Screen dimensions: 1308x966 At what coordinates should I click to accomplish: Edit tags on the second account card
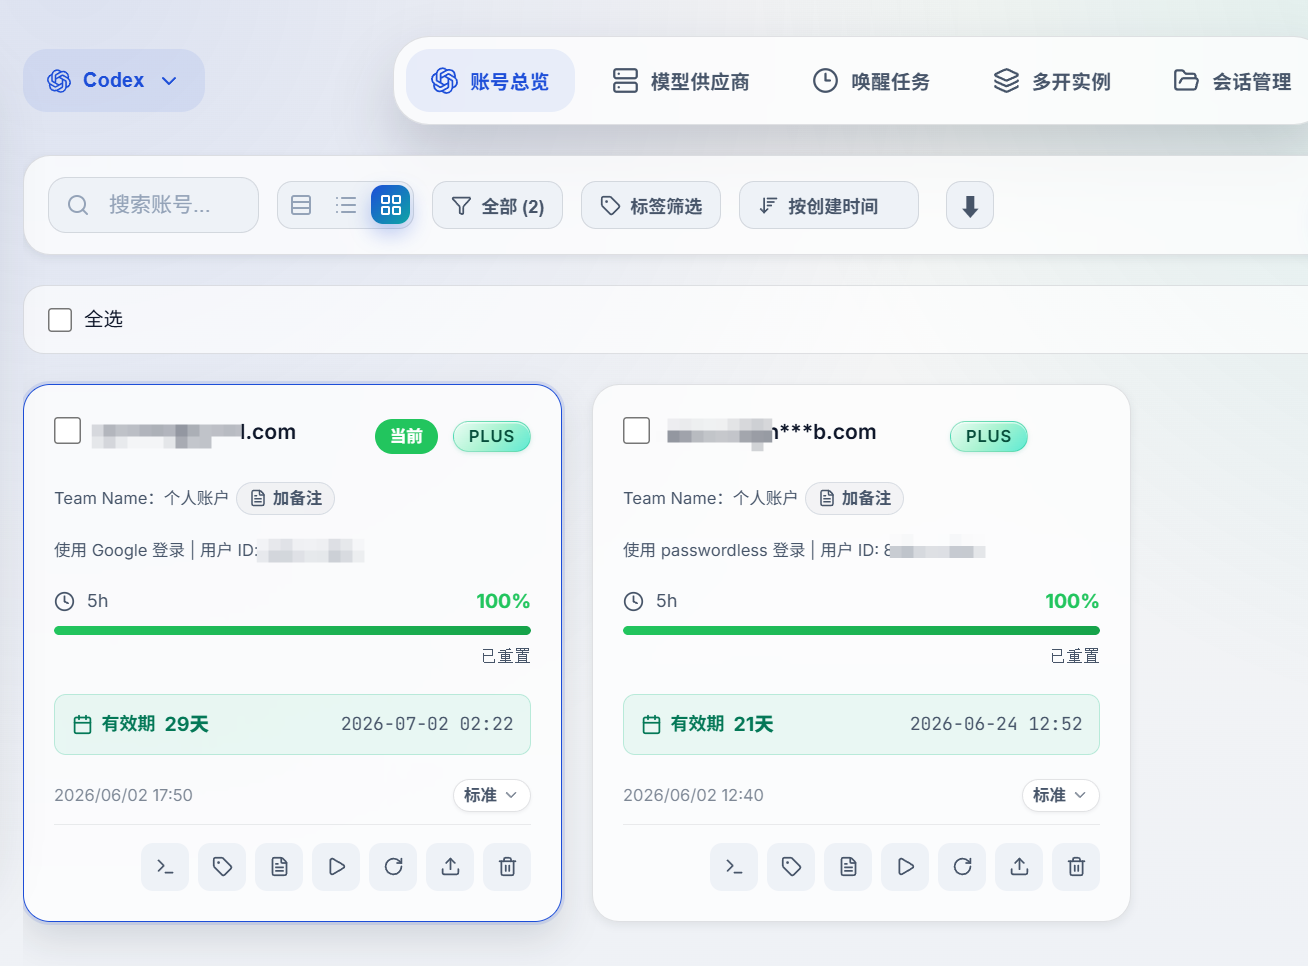(791, 866)
